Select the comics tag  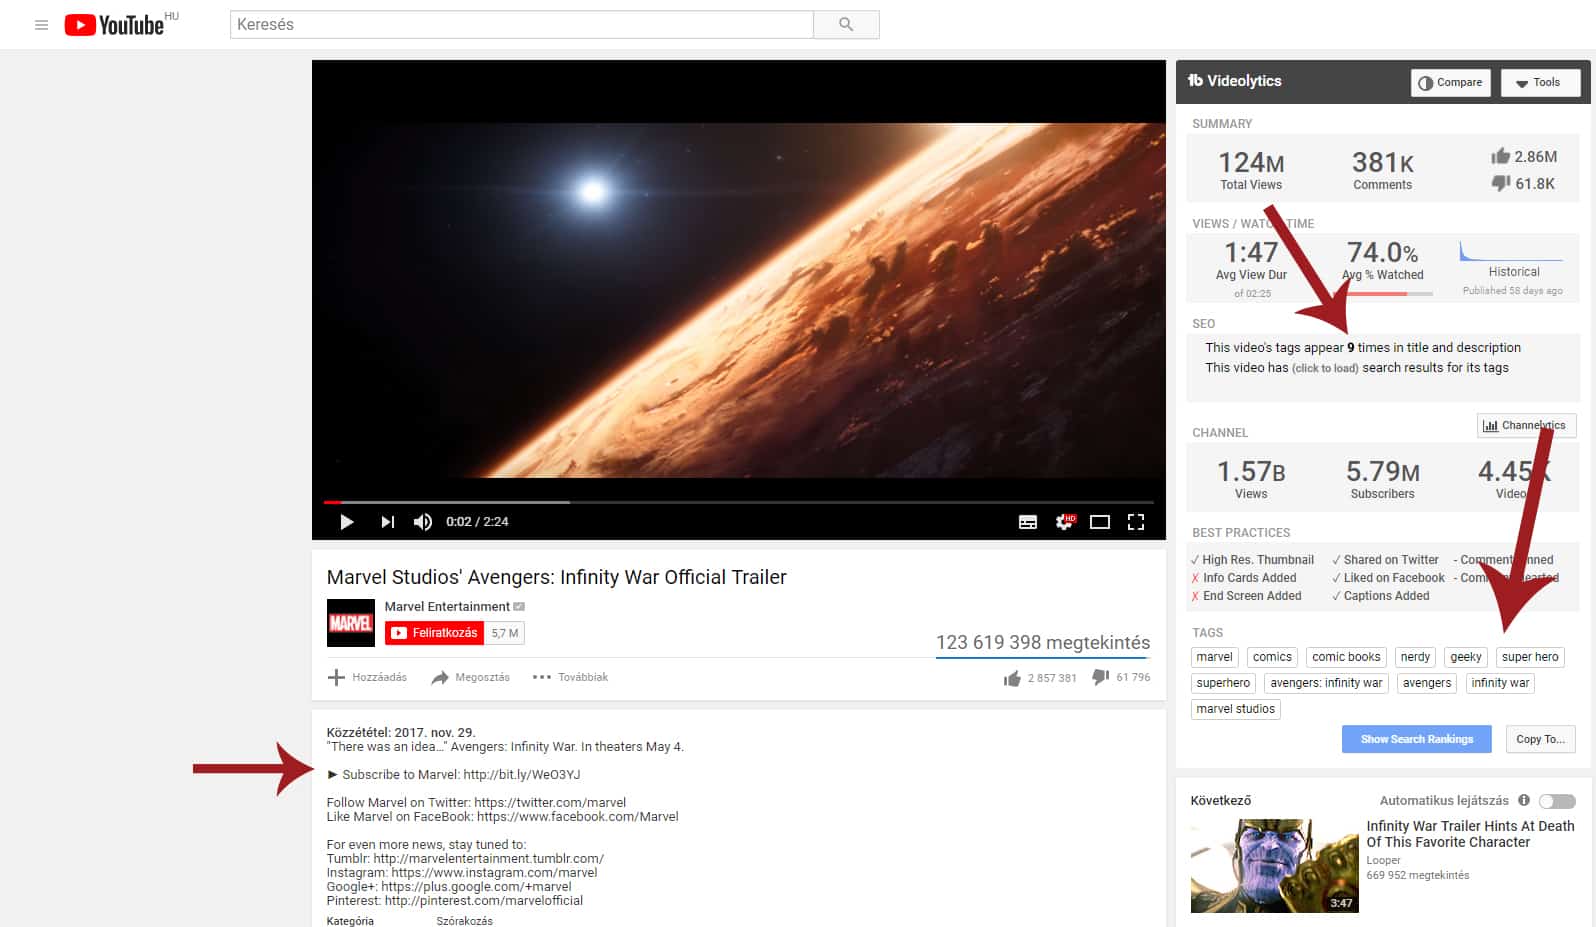click(1272, 657)
